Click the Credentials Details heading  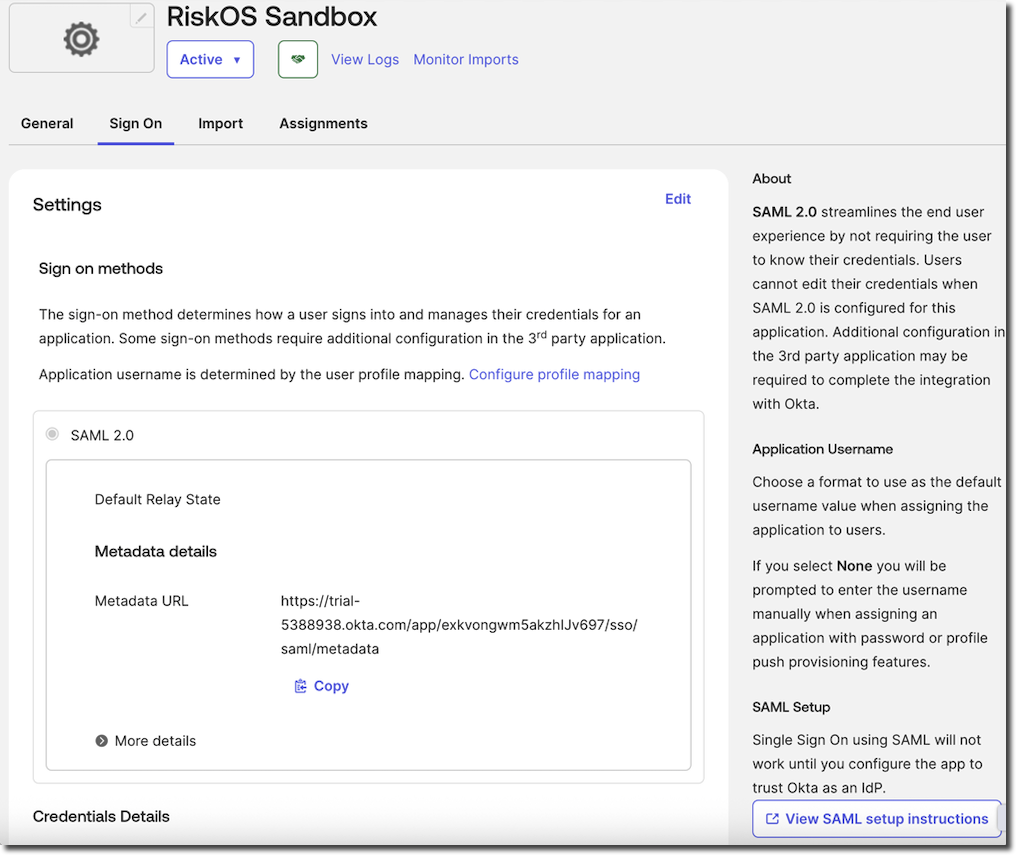(x=101, y=816)
